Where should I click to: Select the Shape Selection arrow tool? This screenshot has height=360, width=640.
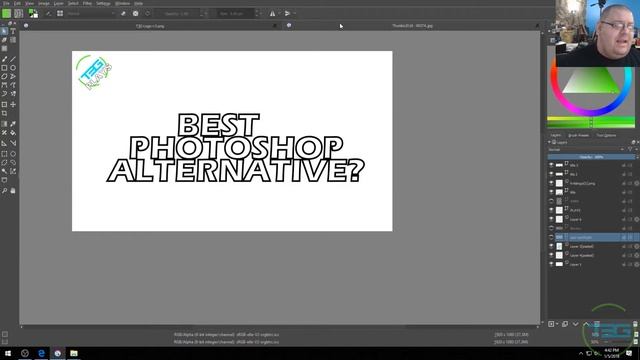pyautogui.click(x=4, y=31)
